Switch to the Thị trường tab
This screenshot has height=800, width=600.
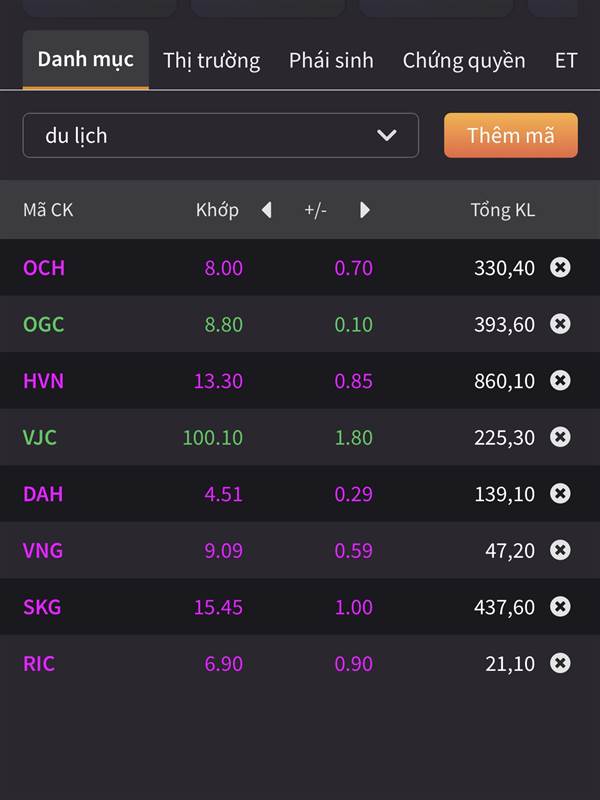click(211, 60)
